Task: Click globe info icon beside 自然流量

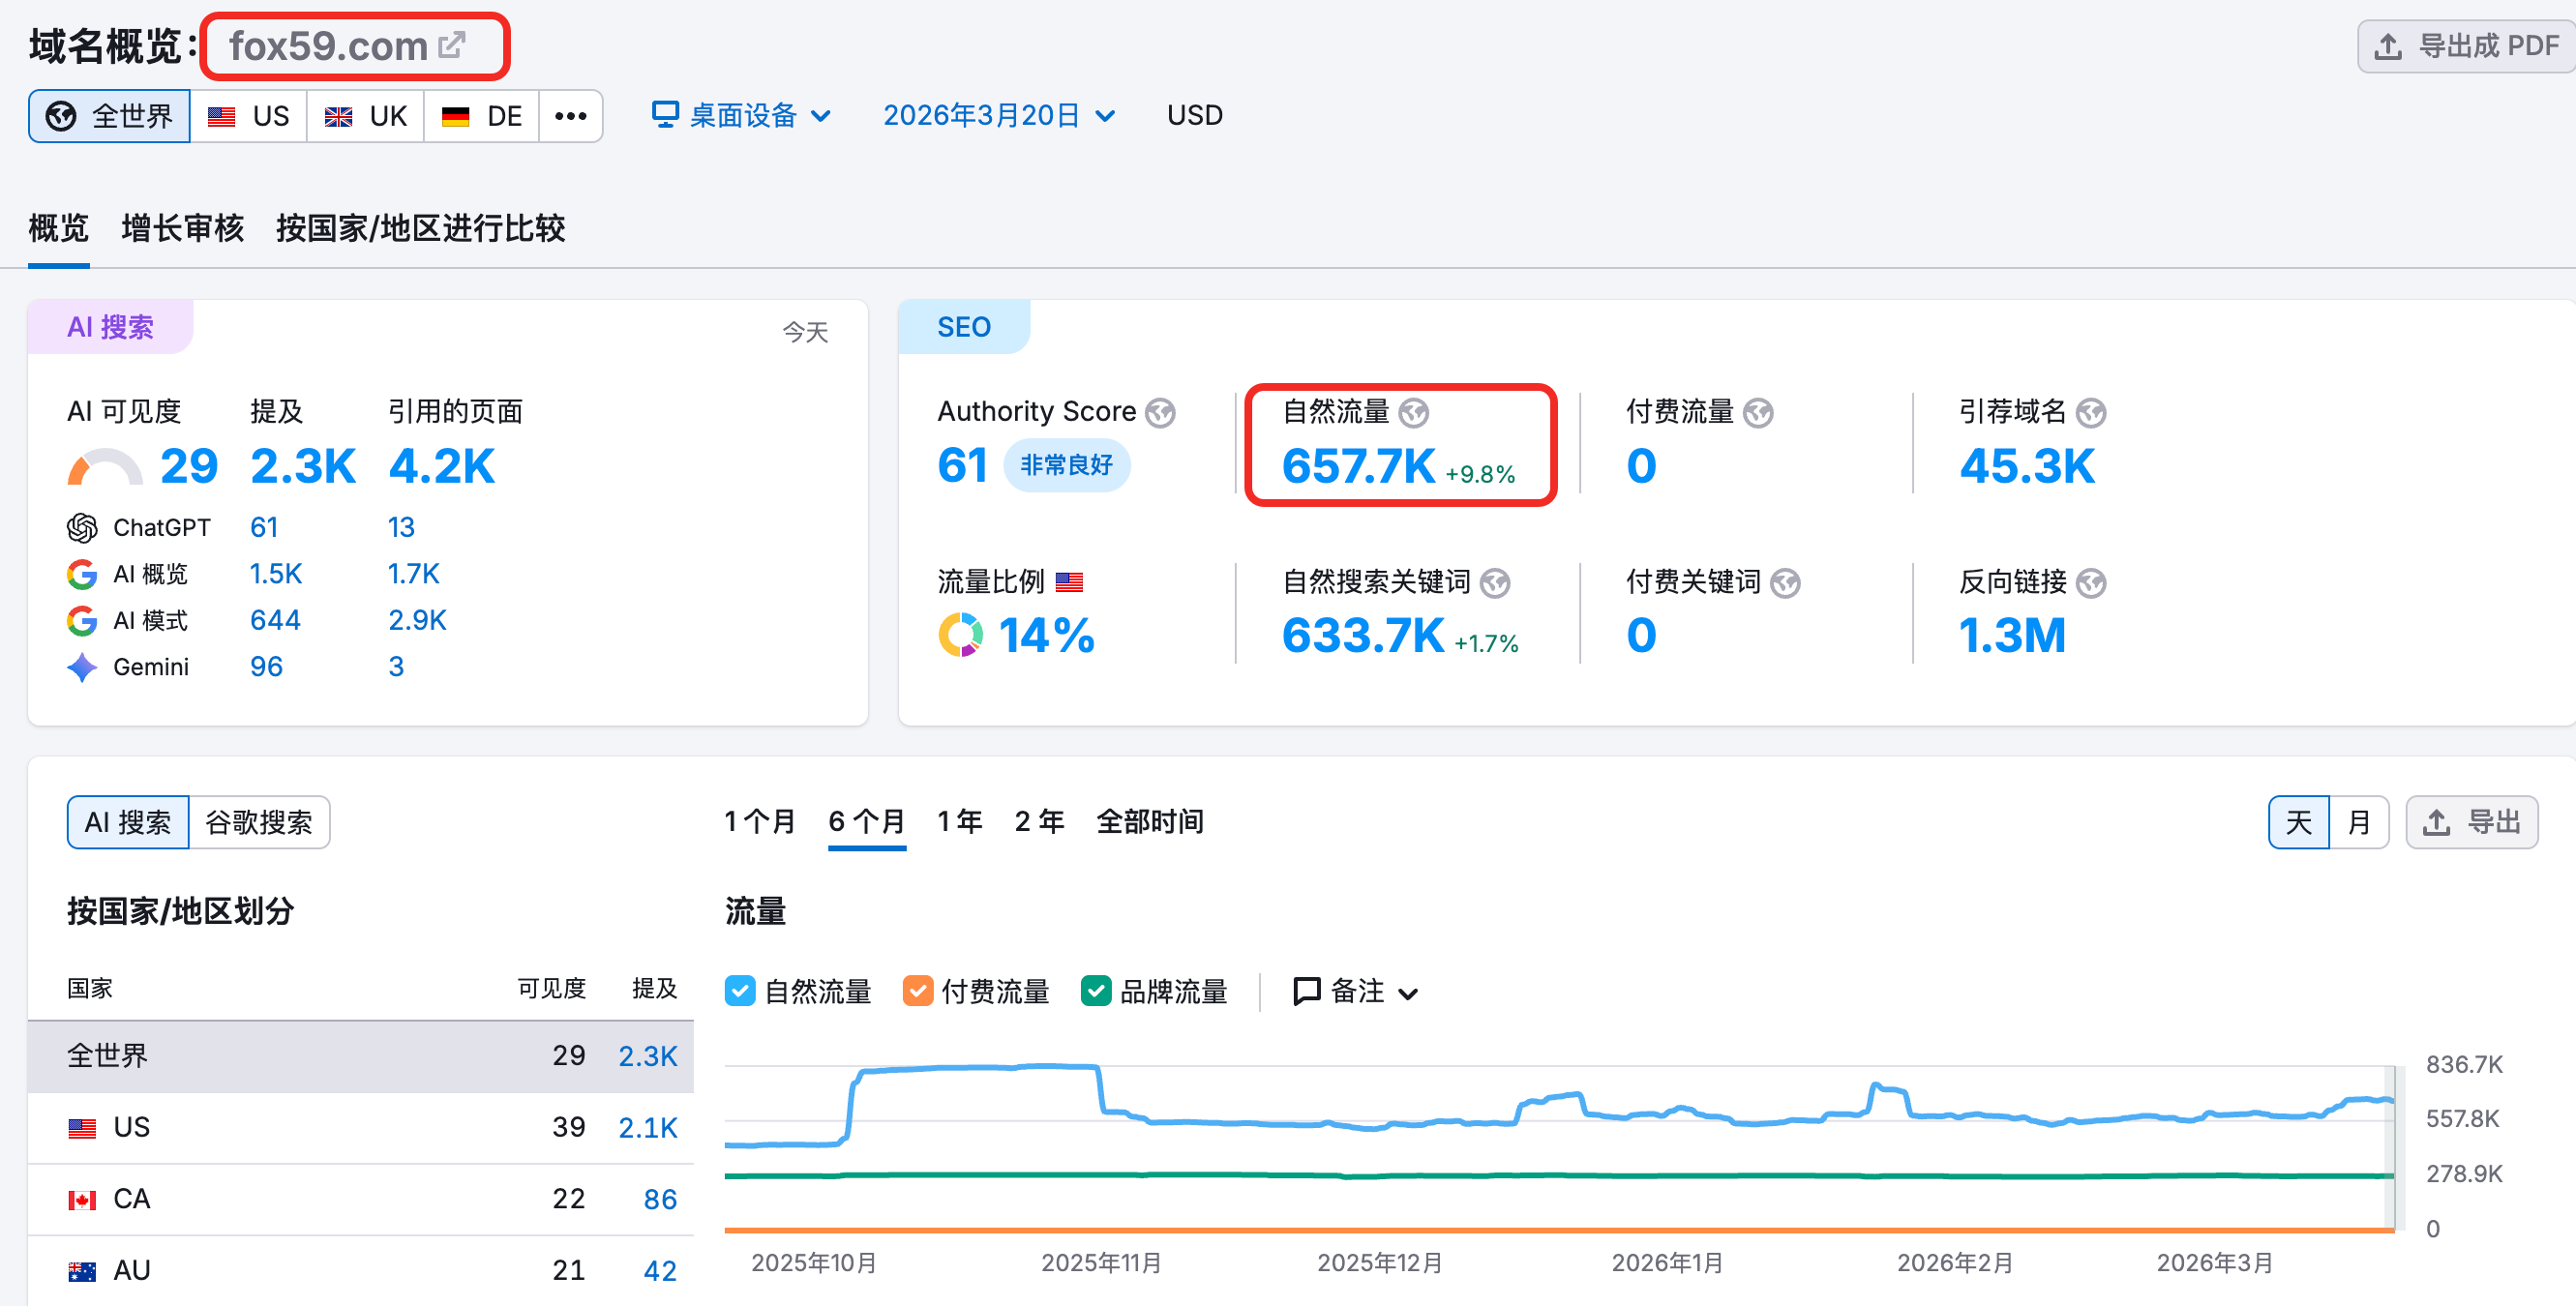Action: pyautogui.click(x=1413, y=412)
